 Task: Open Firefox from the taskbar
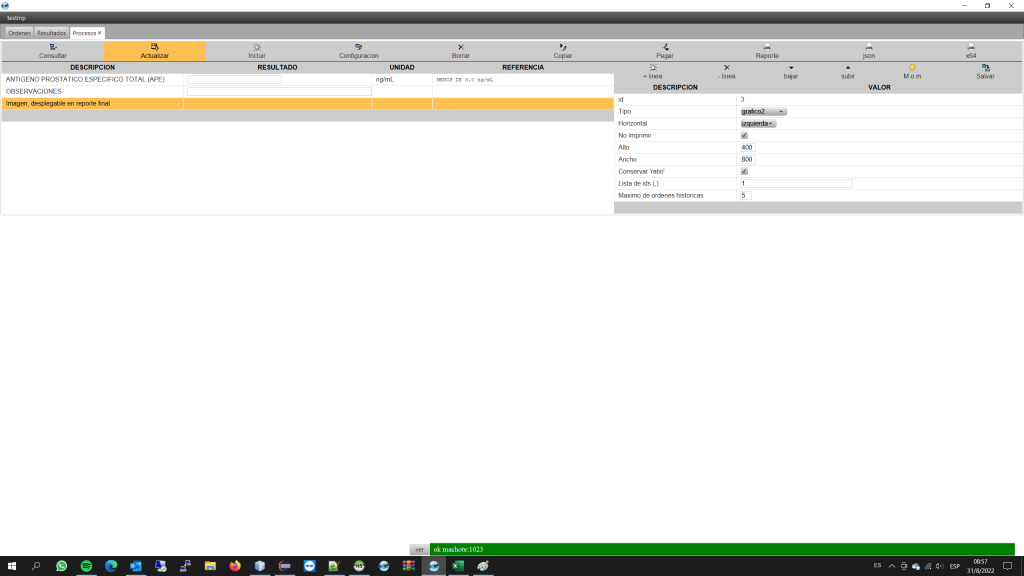pyautogui.click(x=235, y=566)
